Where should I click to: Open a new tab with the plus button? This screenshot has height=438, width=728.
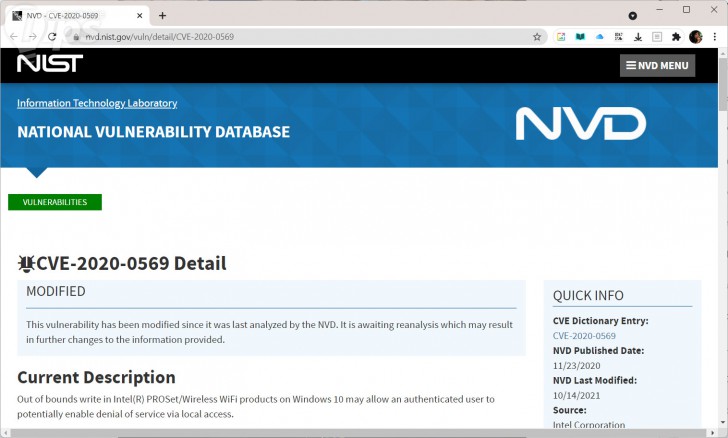(162, 16)
